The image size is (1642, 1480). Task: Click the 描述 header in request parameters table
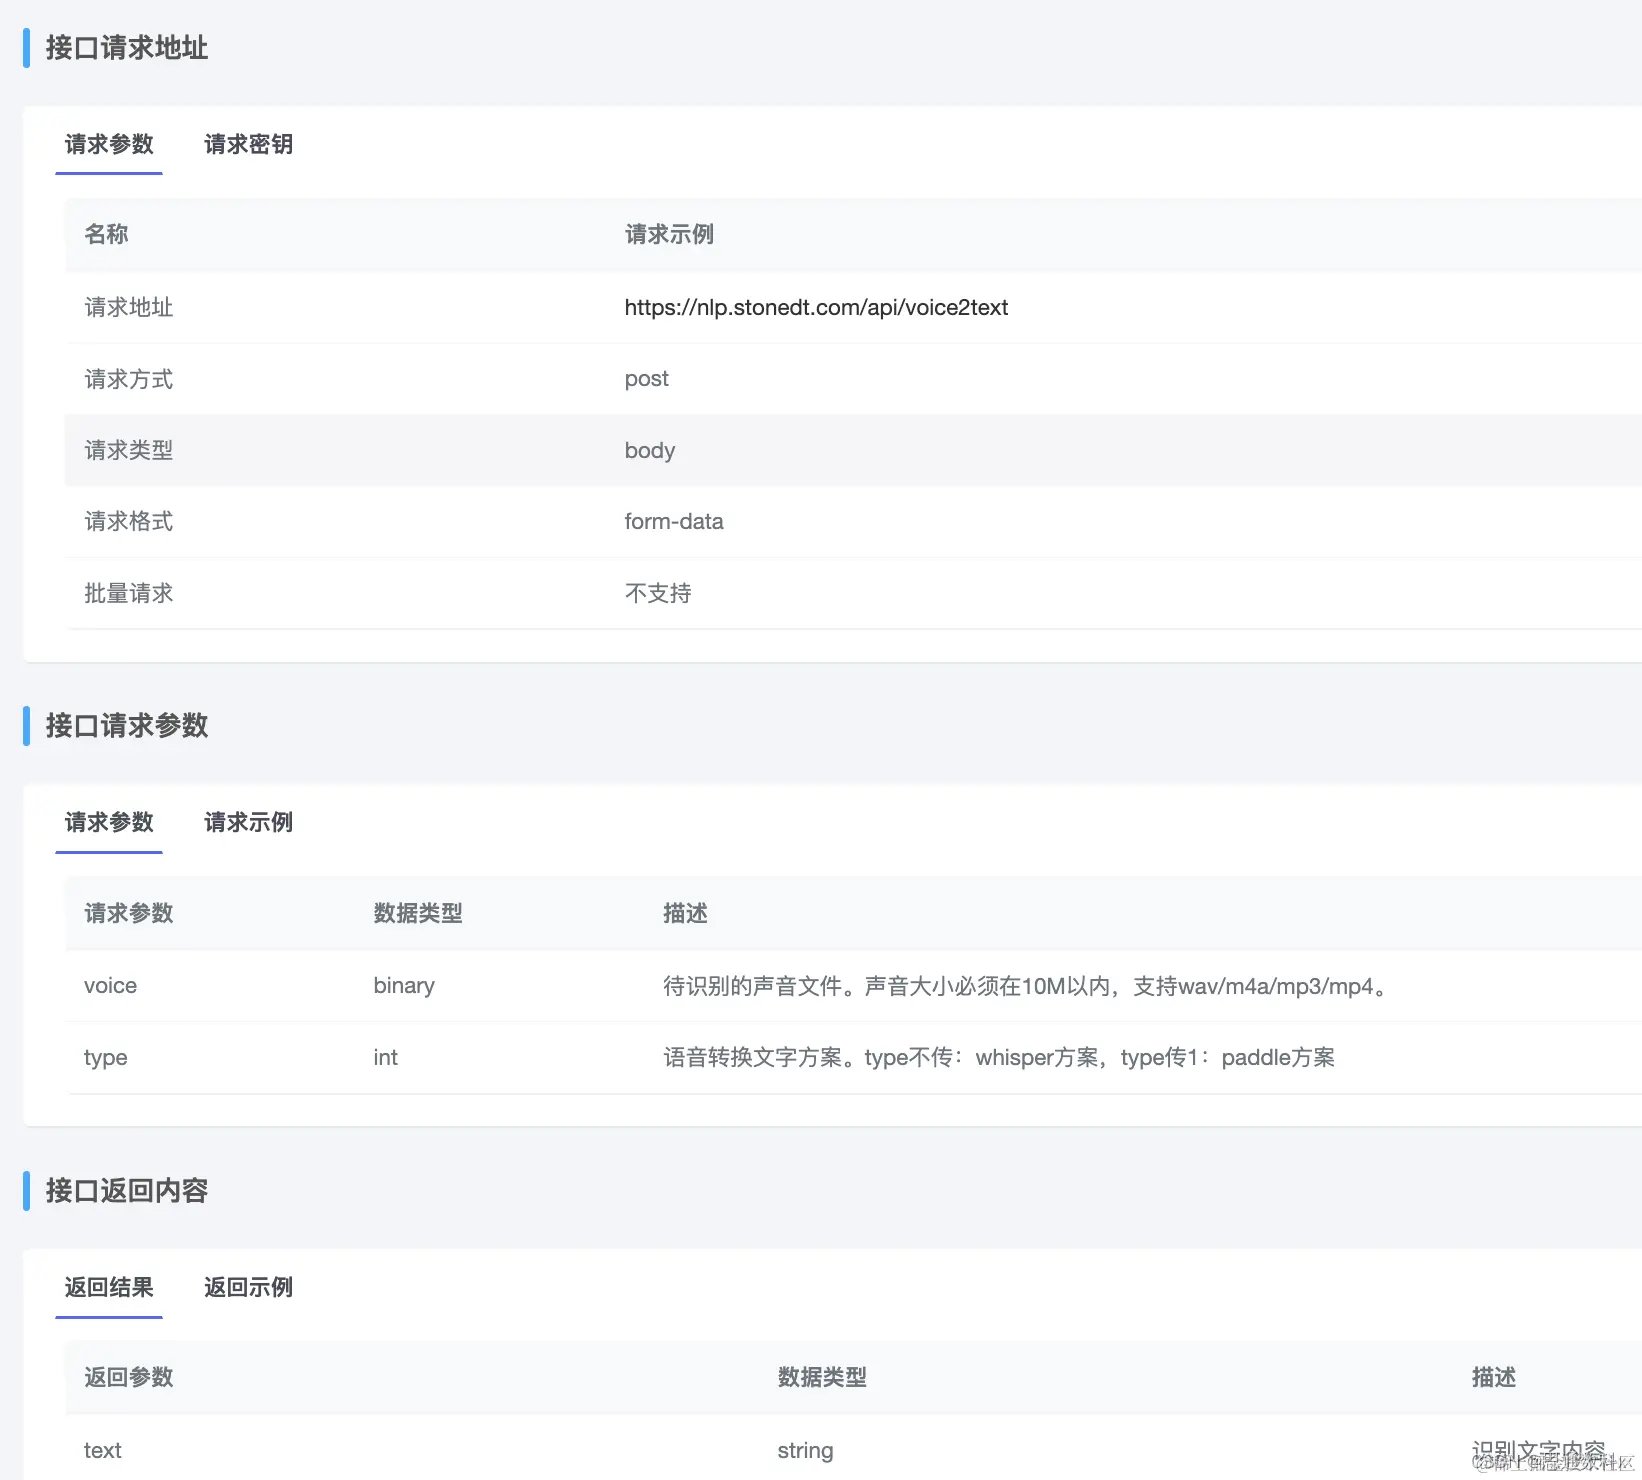pos(685,913)
